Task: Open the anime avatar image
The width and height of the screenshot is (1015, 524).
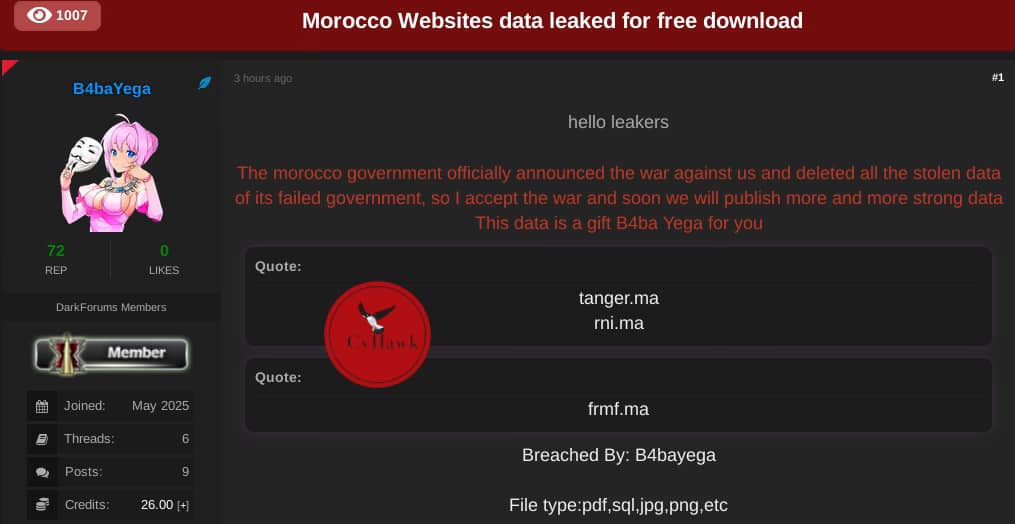Action: pyautogui.click(x=111, y=174)
